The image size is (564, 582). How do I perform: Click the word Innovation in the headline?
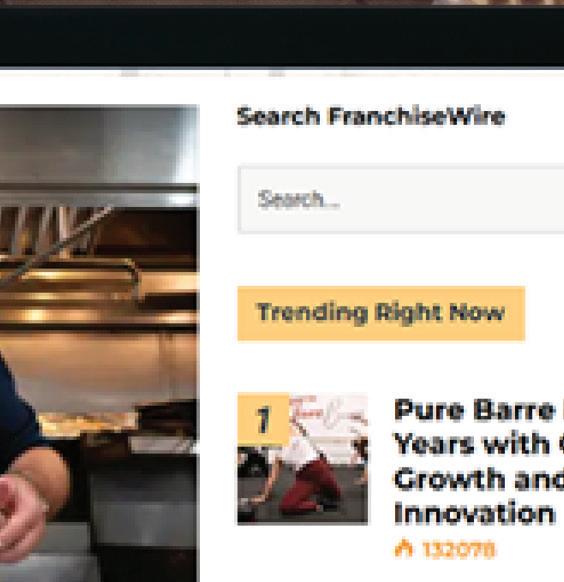click(x=474, y=513)
